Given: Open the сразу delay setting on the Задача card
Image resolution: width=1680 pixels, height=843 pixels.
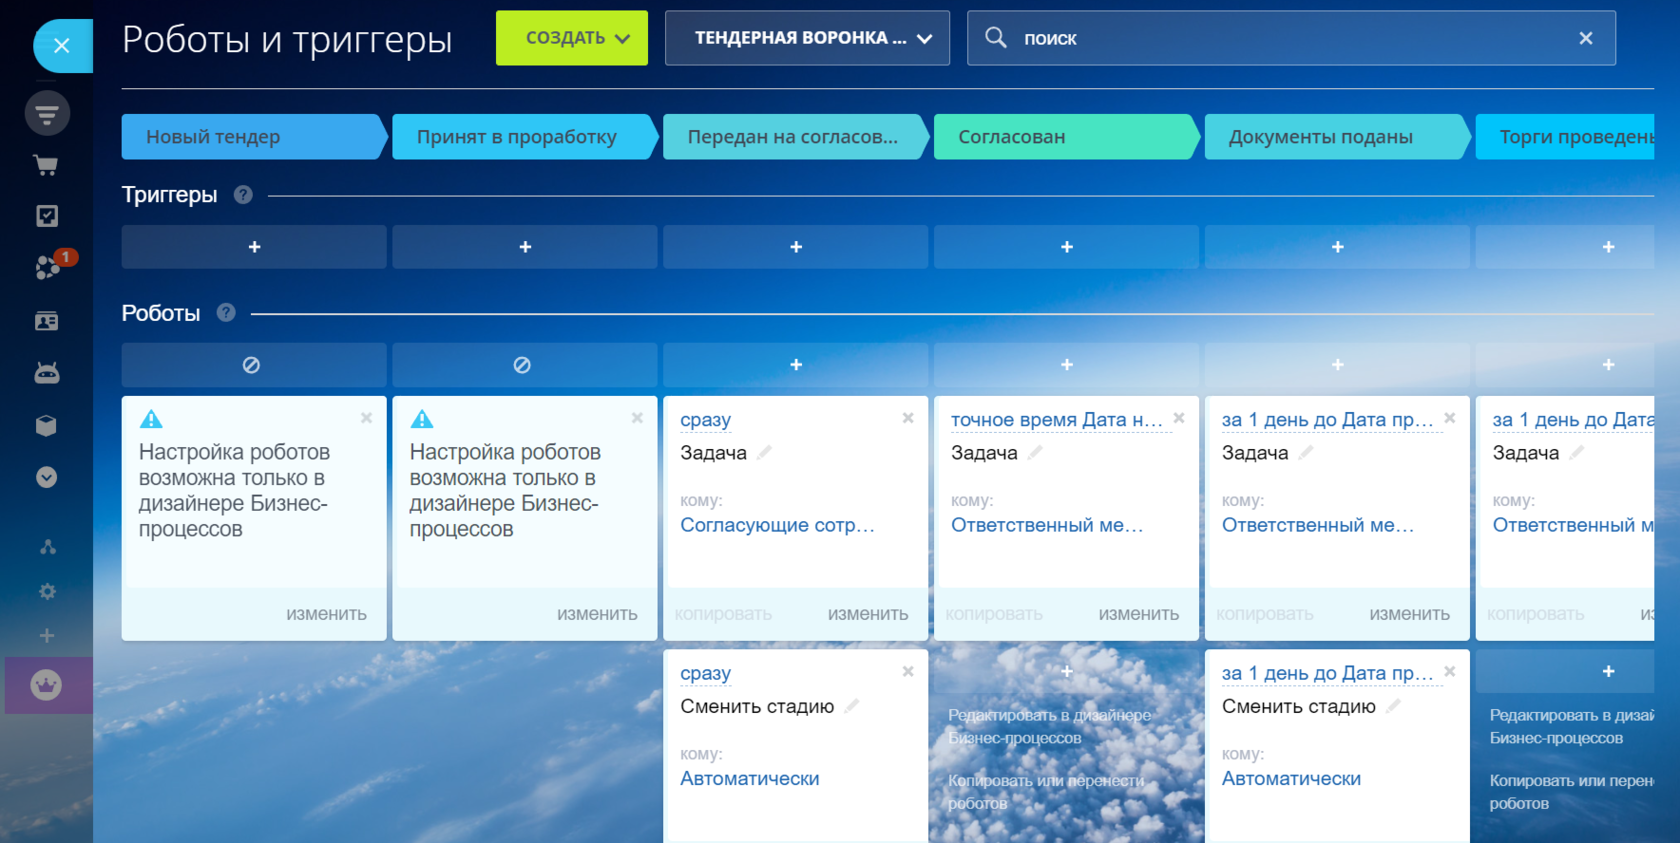Looking at the screenshot, I should click(706, 420).
